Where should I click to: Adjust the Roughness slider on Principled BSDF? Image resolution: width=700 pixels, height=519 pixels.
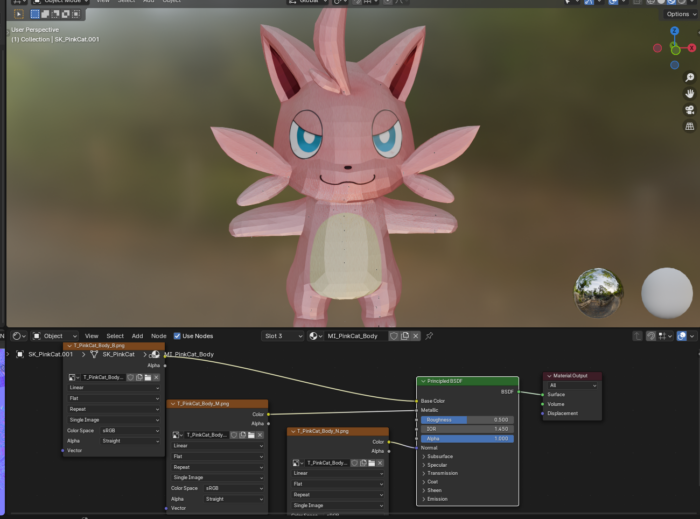click(467, 419)
